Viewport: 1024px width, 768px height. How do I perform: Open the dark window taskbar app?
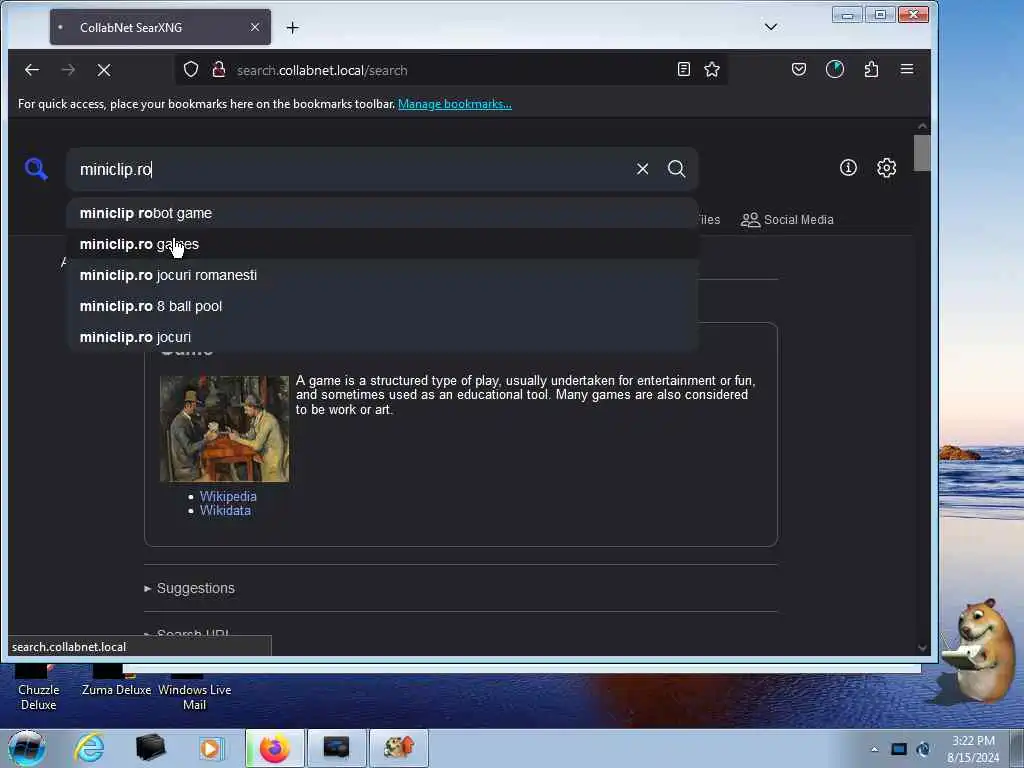coord(336,748)
